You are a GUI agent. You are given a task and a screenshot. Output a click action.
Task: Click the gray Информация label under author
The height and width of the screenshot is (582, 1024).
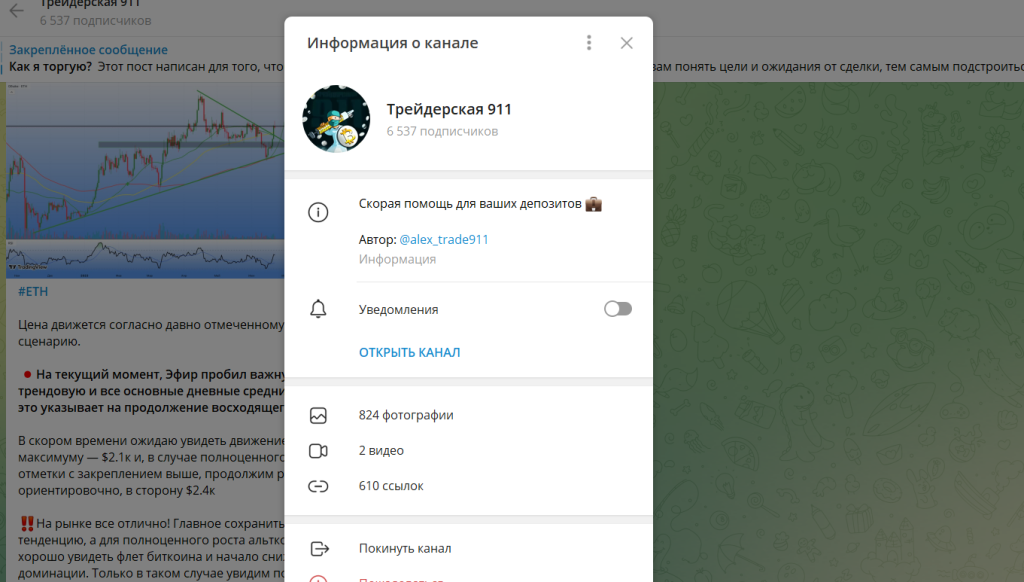[397, 259]
